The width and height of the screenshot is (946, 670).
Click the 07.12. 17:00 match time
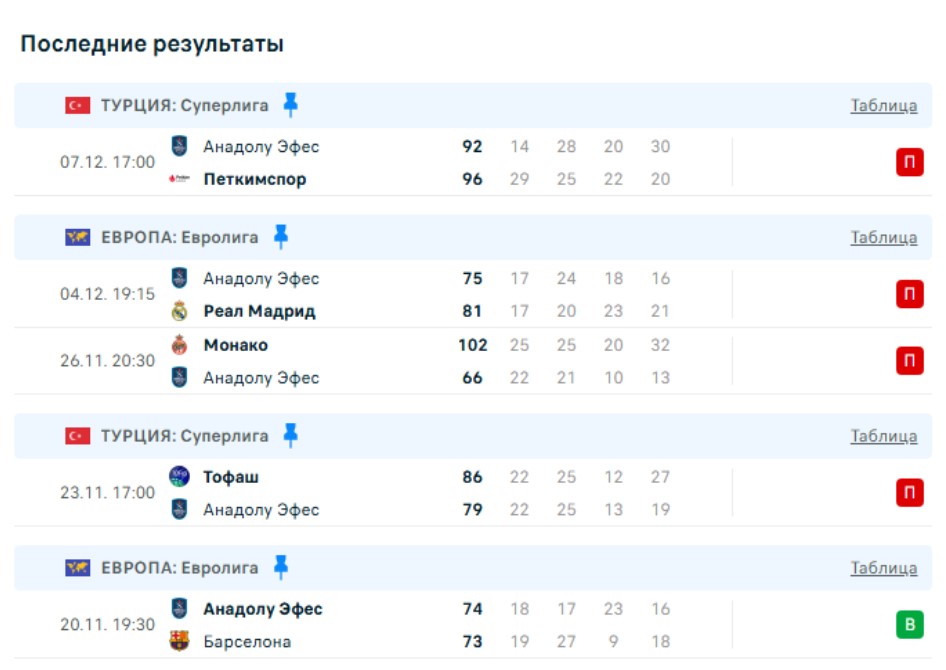[x=108, y=162]
